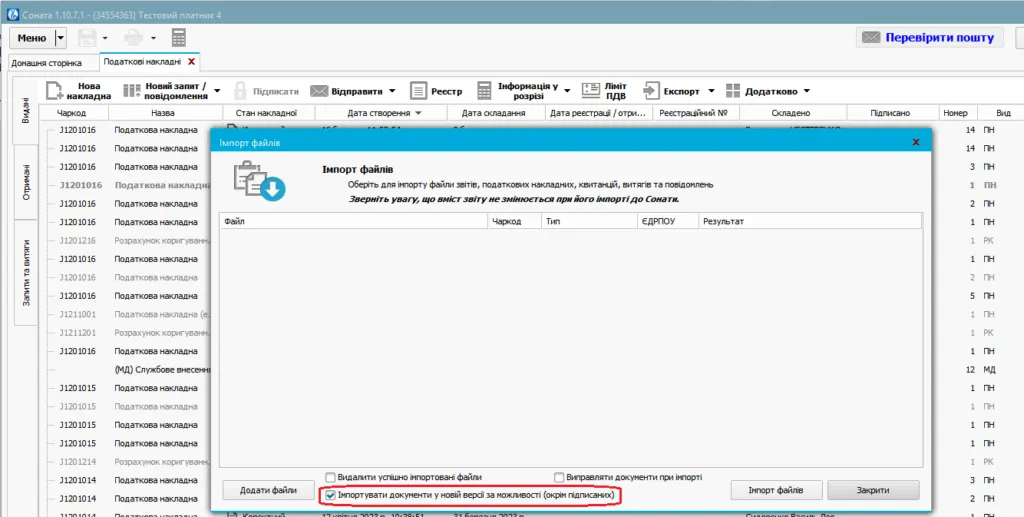Click the import clipboard download icon
1024x517 pixels.
click(259, 180)
